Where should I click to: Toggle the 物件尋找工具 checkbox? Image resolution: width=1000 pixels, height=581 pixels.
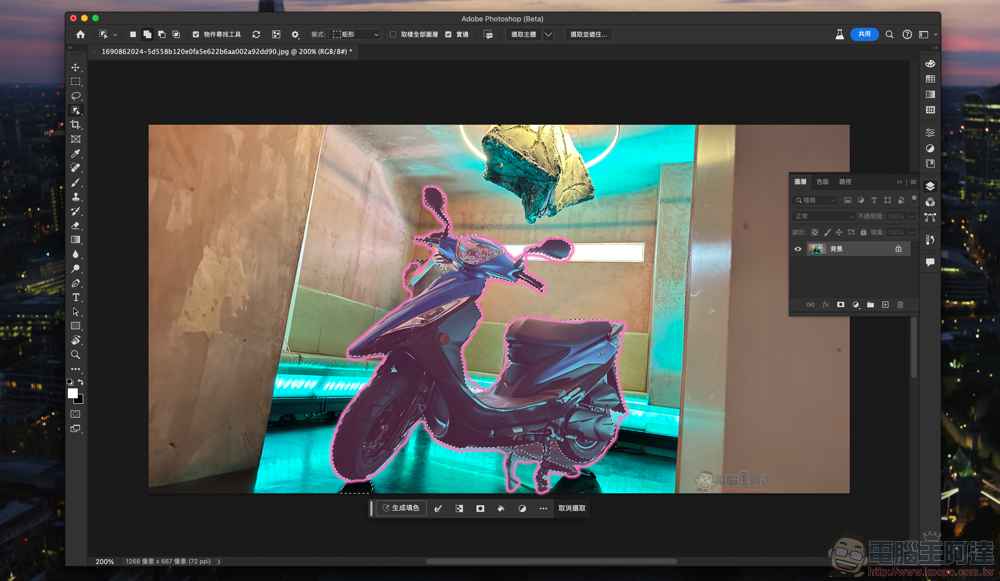(196, 34)
